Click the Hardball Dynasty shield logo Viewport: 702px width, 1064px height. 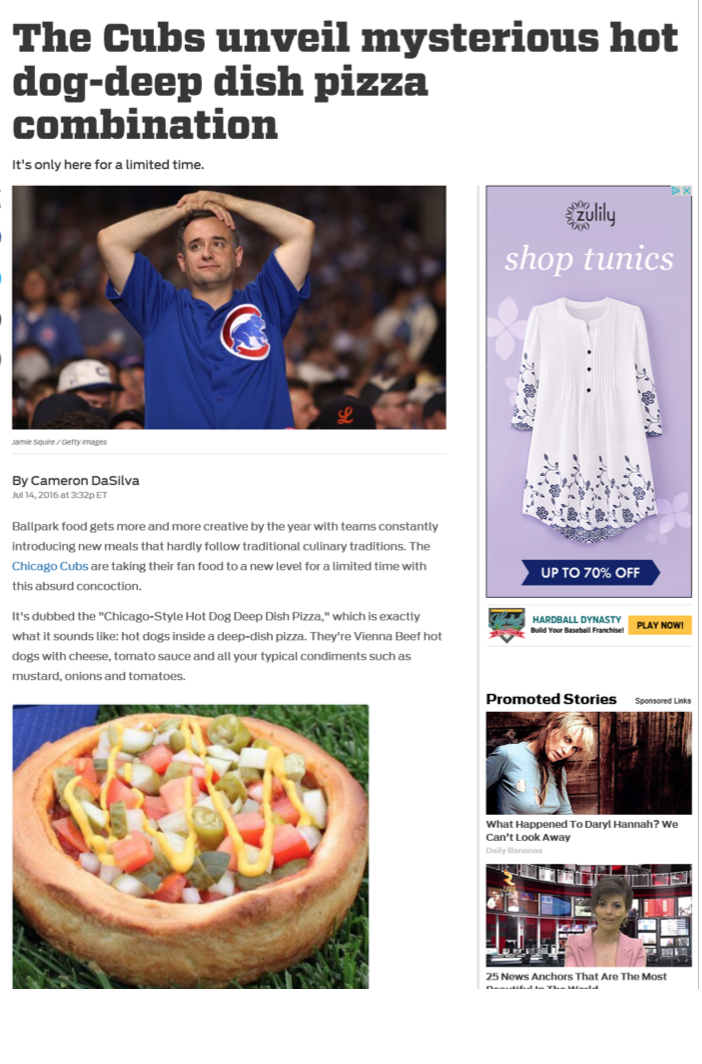coord(507,625)
